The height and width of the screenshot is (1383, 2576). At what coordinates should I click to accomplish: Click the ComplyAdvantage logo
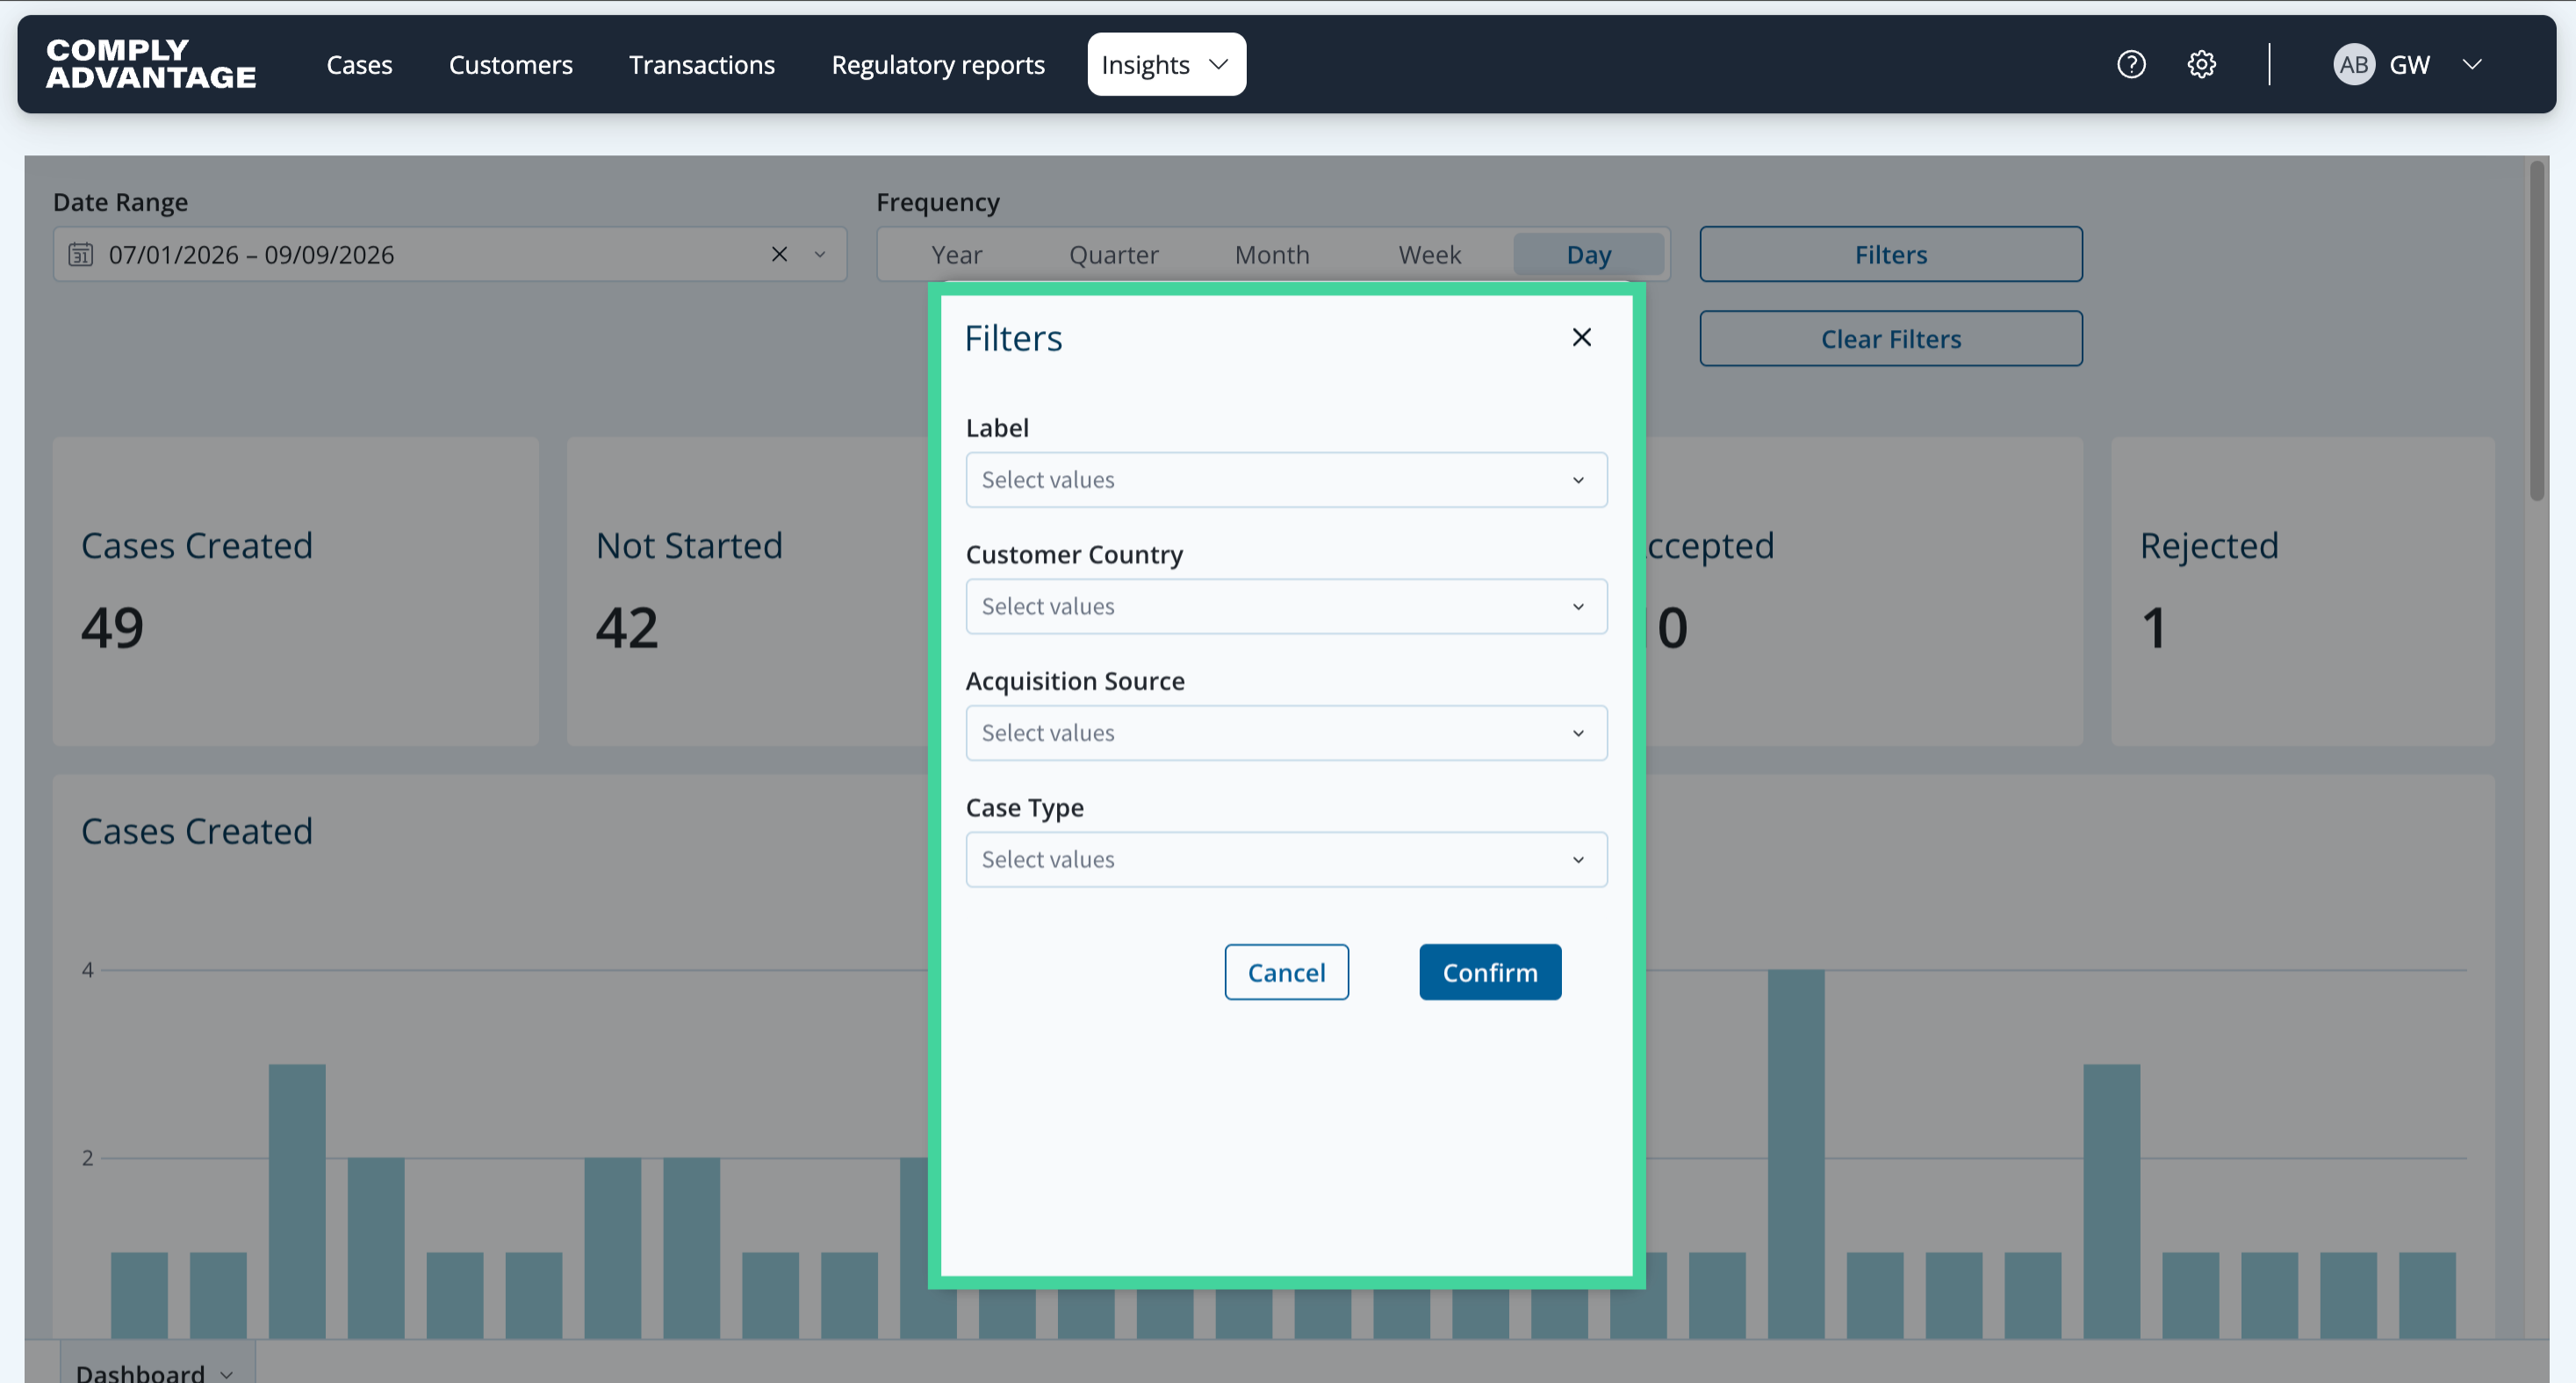point(151,64)
